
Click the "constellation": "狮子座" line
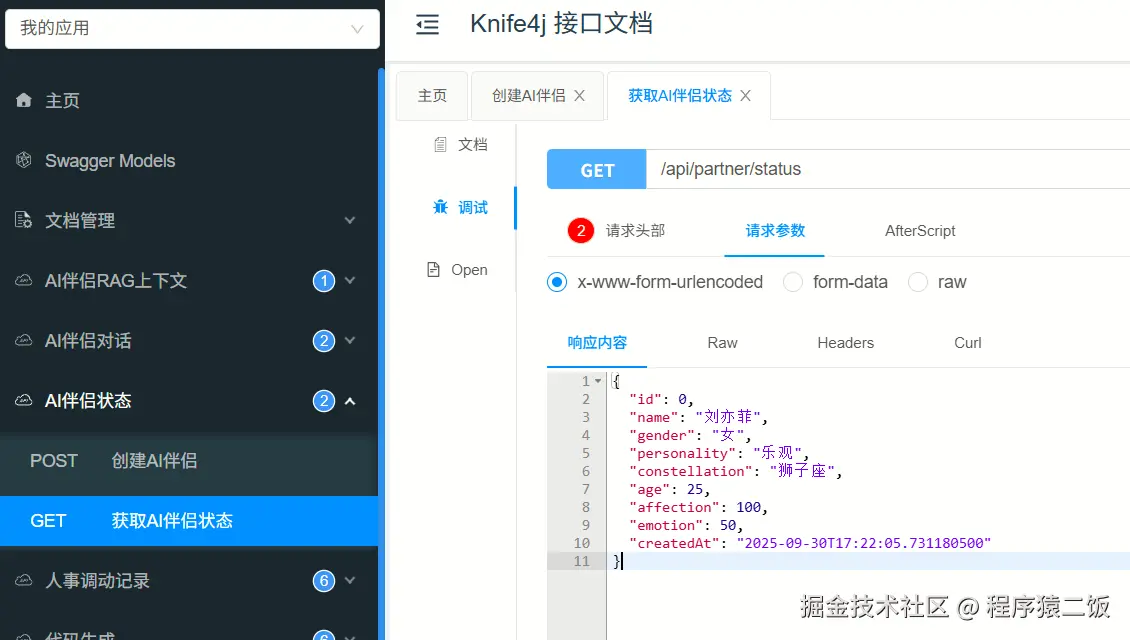click(x=735, y=471)
